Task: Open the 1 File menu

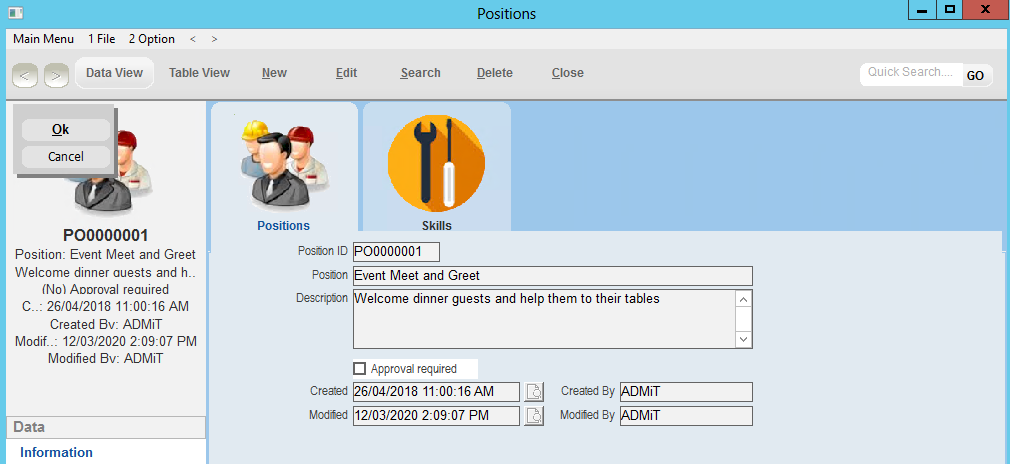Action: point(101,39)
